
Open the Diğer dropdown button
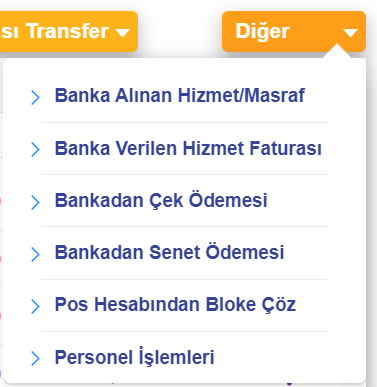pos(294,31)
